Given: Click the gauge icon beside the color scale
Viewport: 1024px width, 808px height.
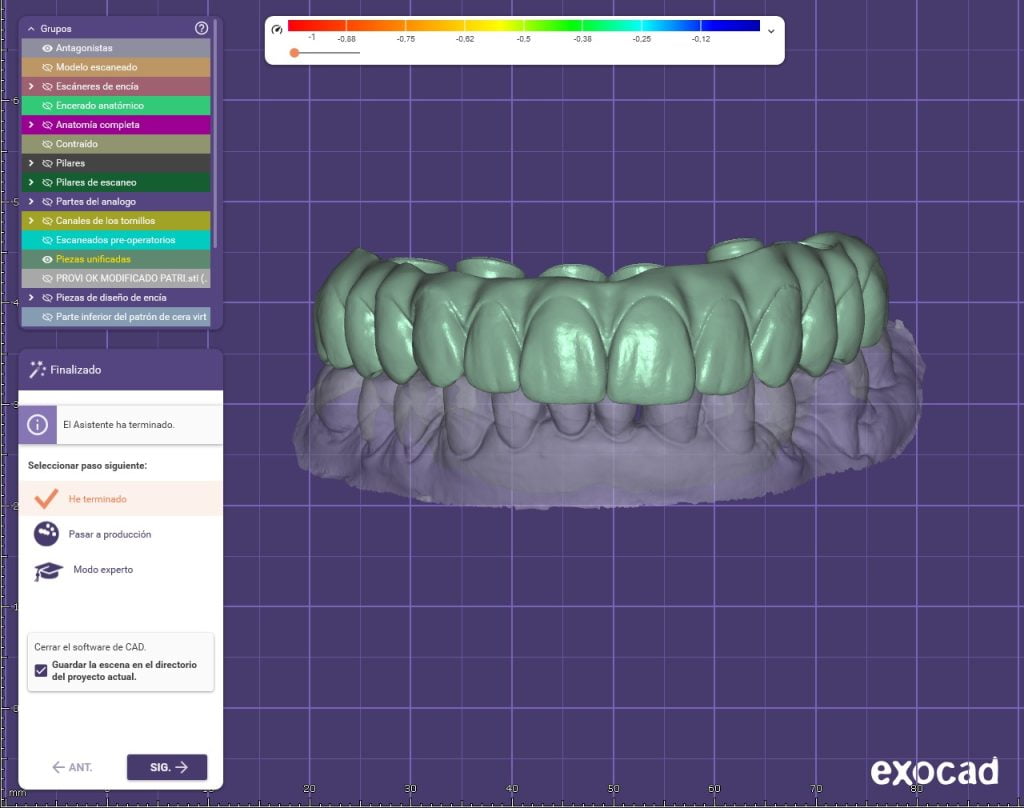Looking at the screenshot, I should point(277,30).
